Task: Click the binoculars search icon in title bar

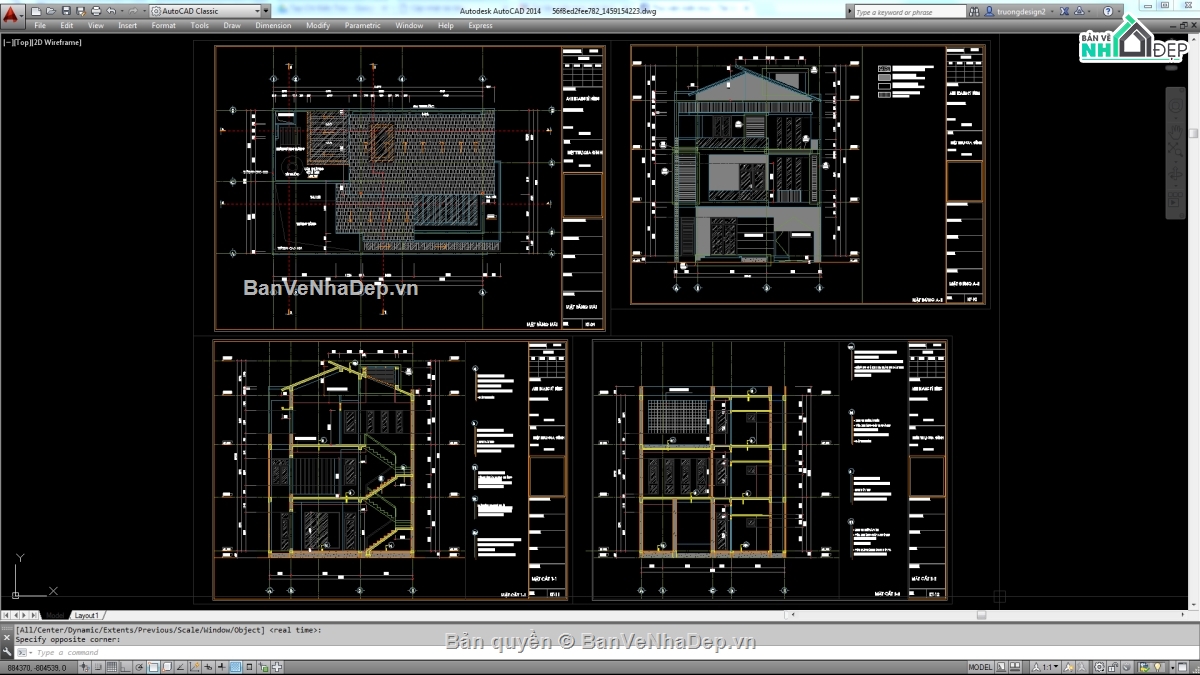Action: coord(974,12)
